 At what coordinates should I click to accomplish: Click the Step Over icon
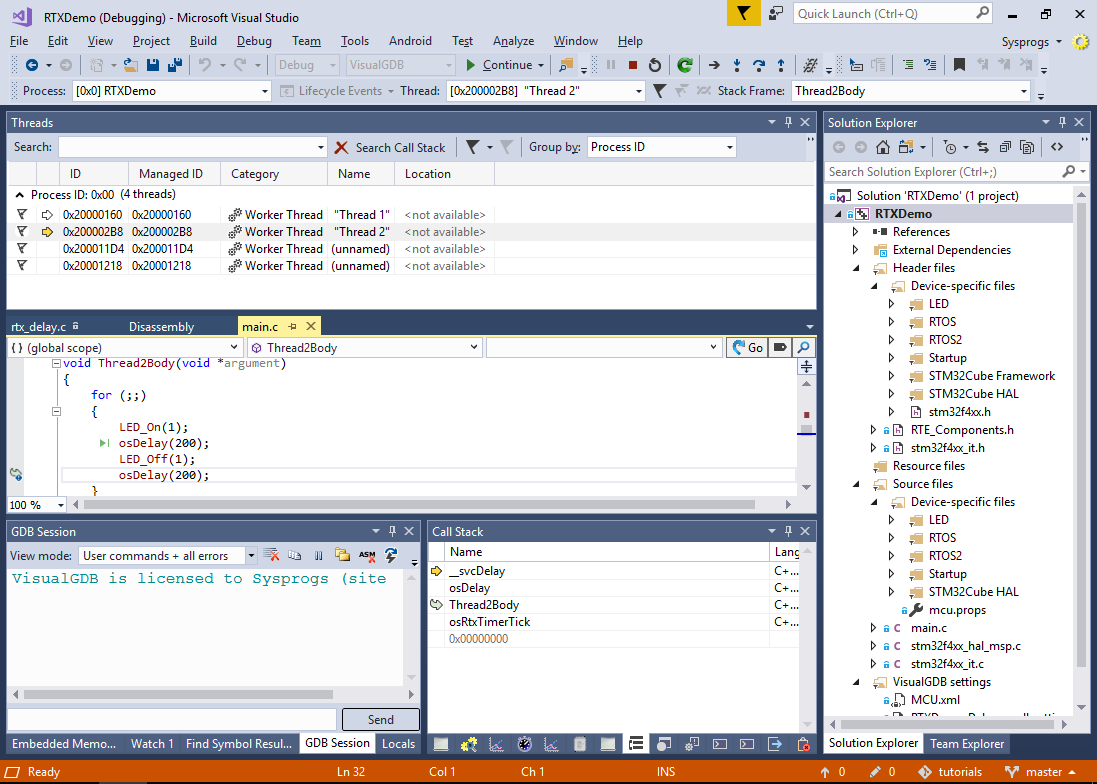pos(759,65)
